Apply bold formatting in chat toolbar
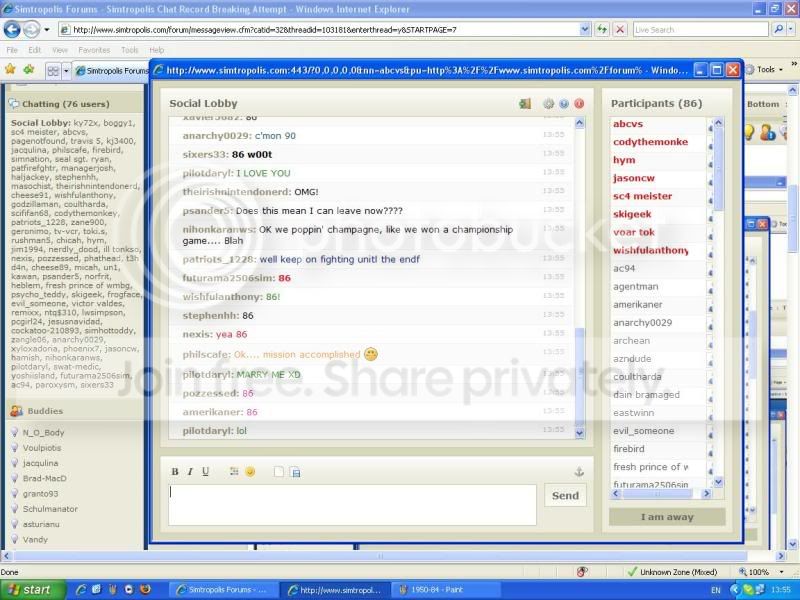This screenshot has height=600, width=800. pos(175,471)
